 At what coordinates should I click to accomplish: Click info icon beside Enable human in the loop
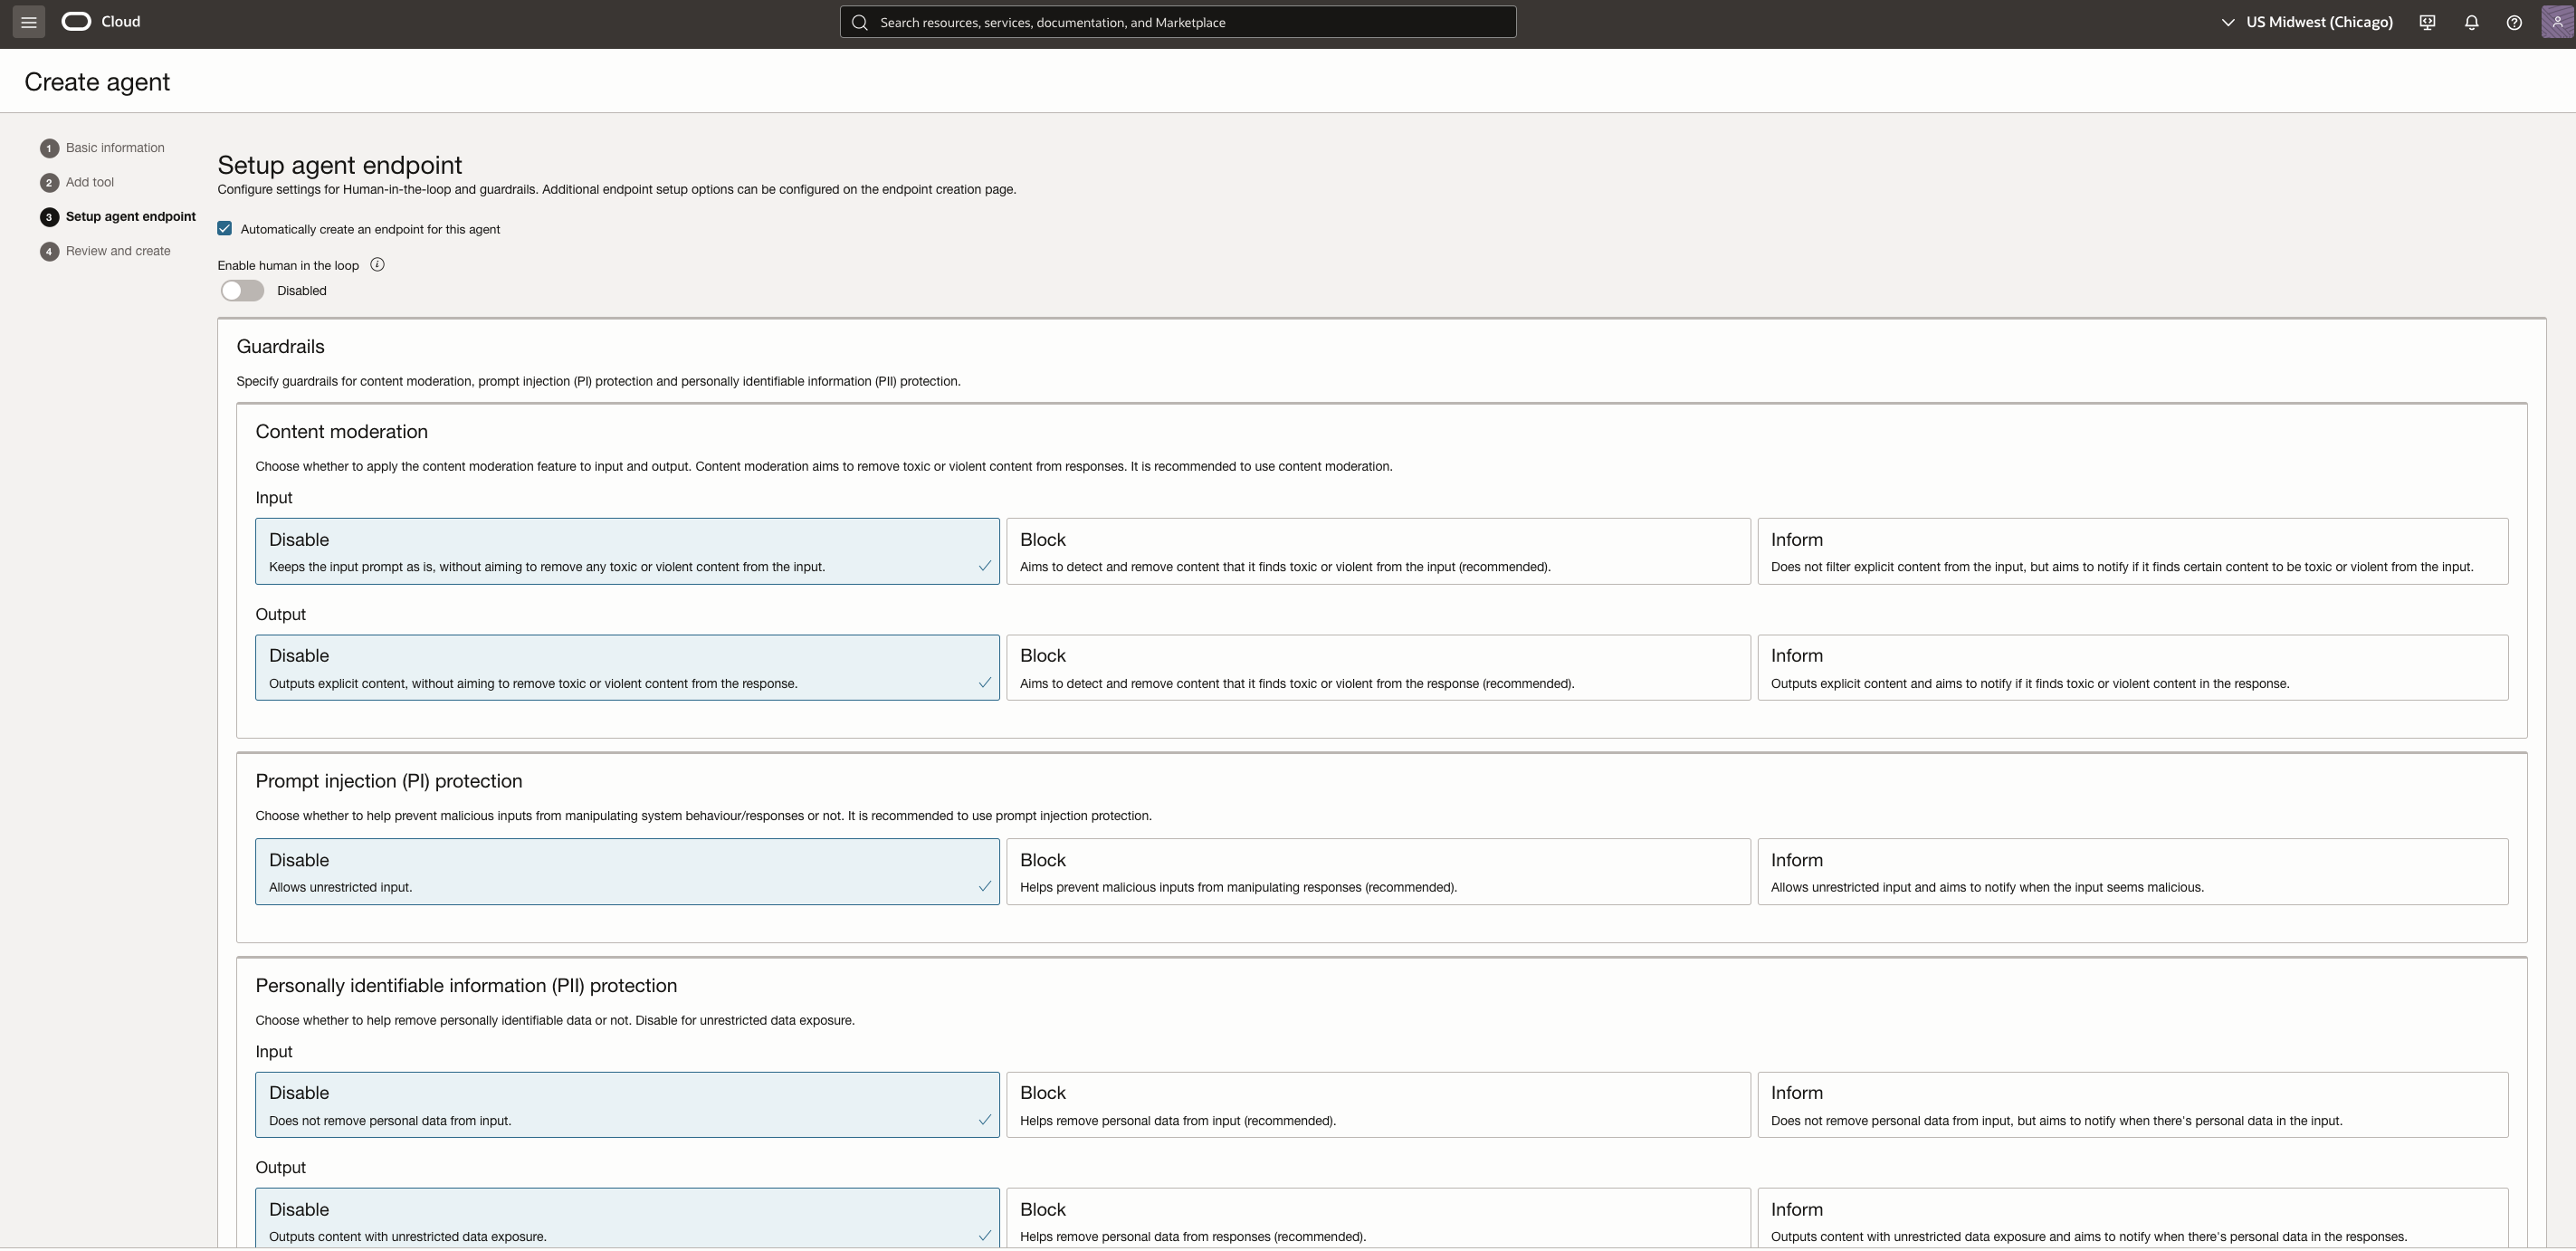click(377, 265)
